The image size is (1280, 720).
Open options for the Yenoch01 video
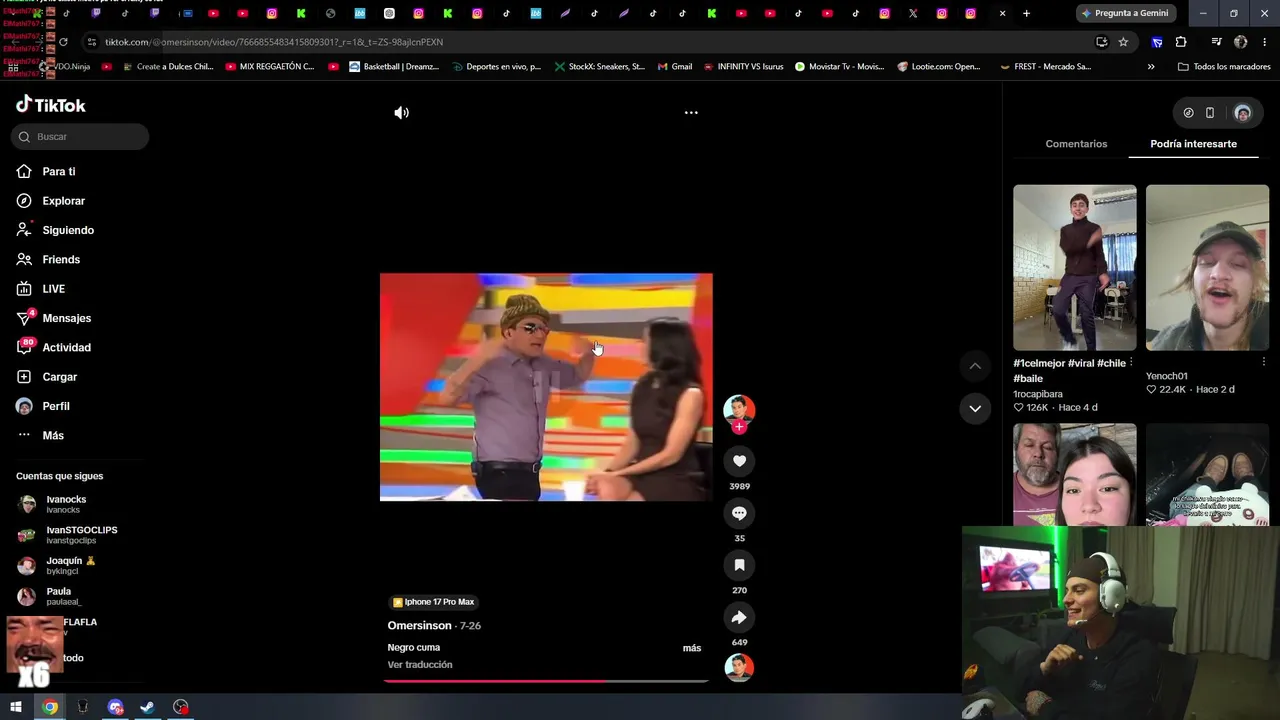pyautogui.click(x=1264, y=363)
